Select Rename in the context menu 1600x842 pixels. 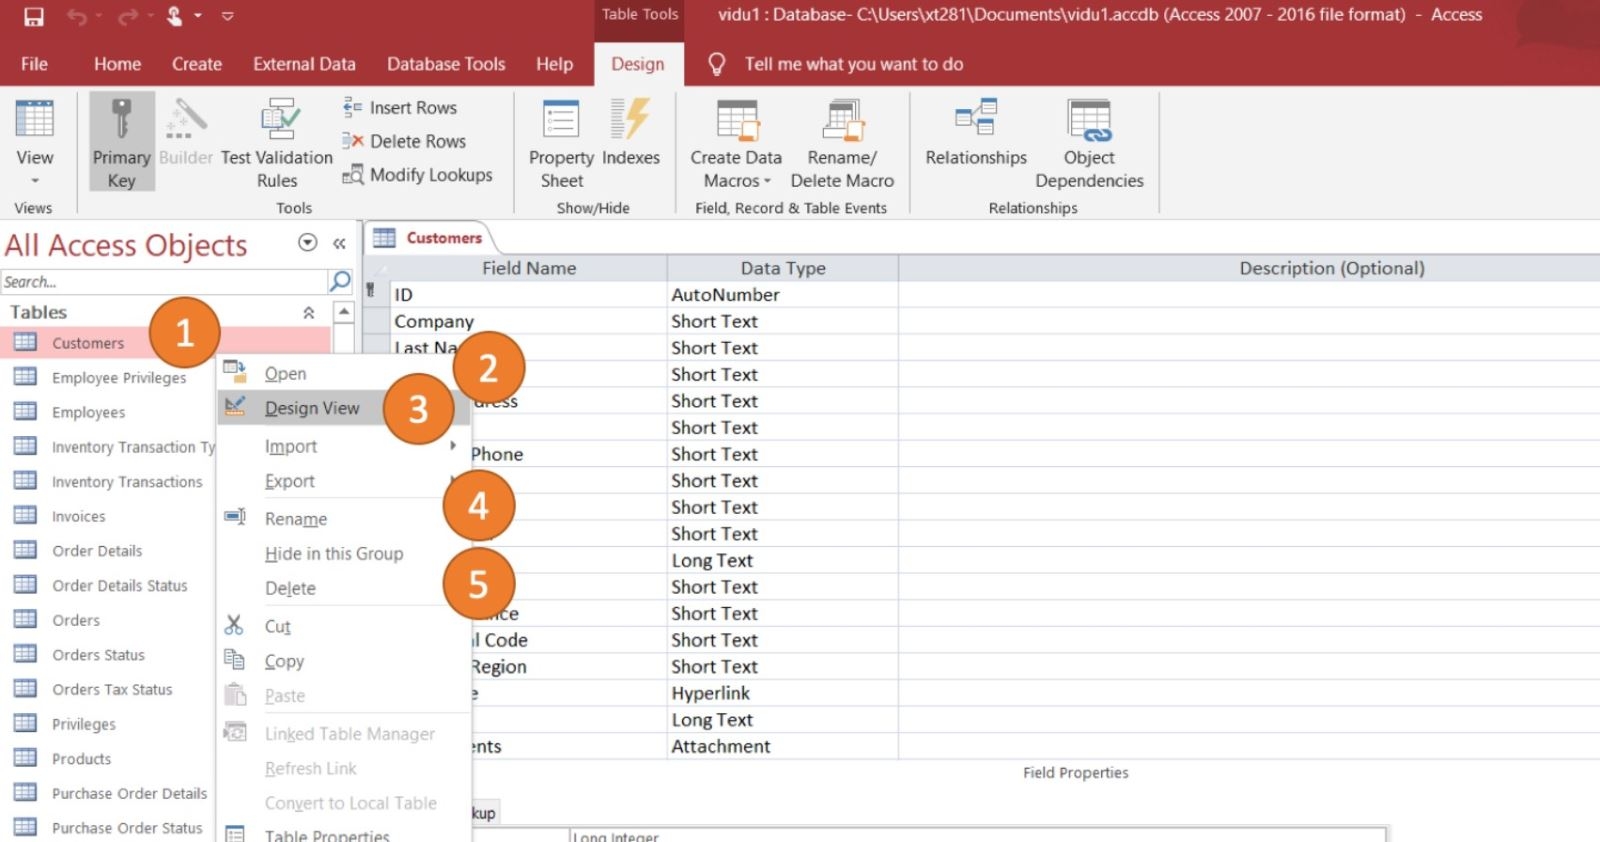296,519
